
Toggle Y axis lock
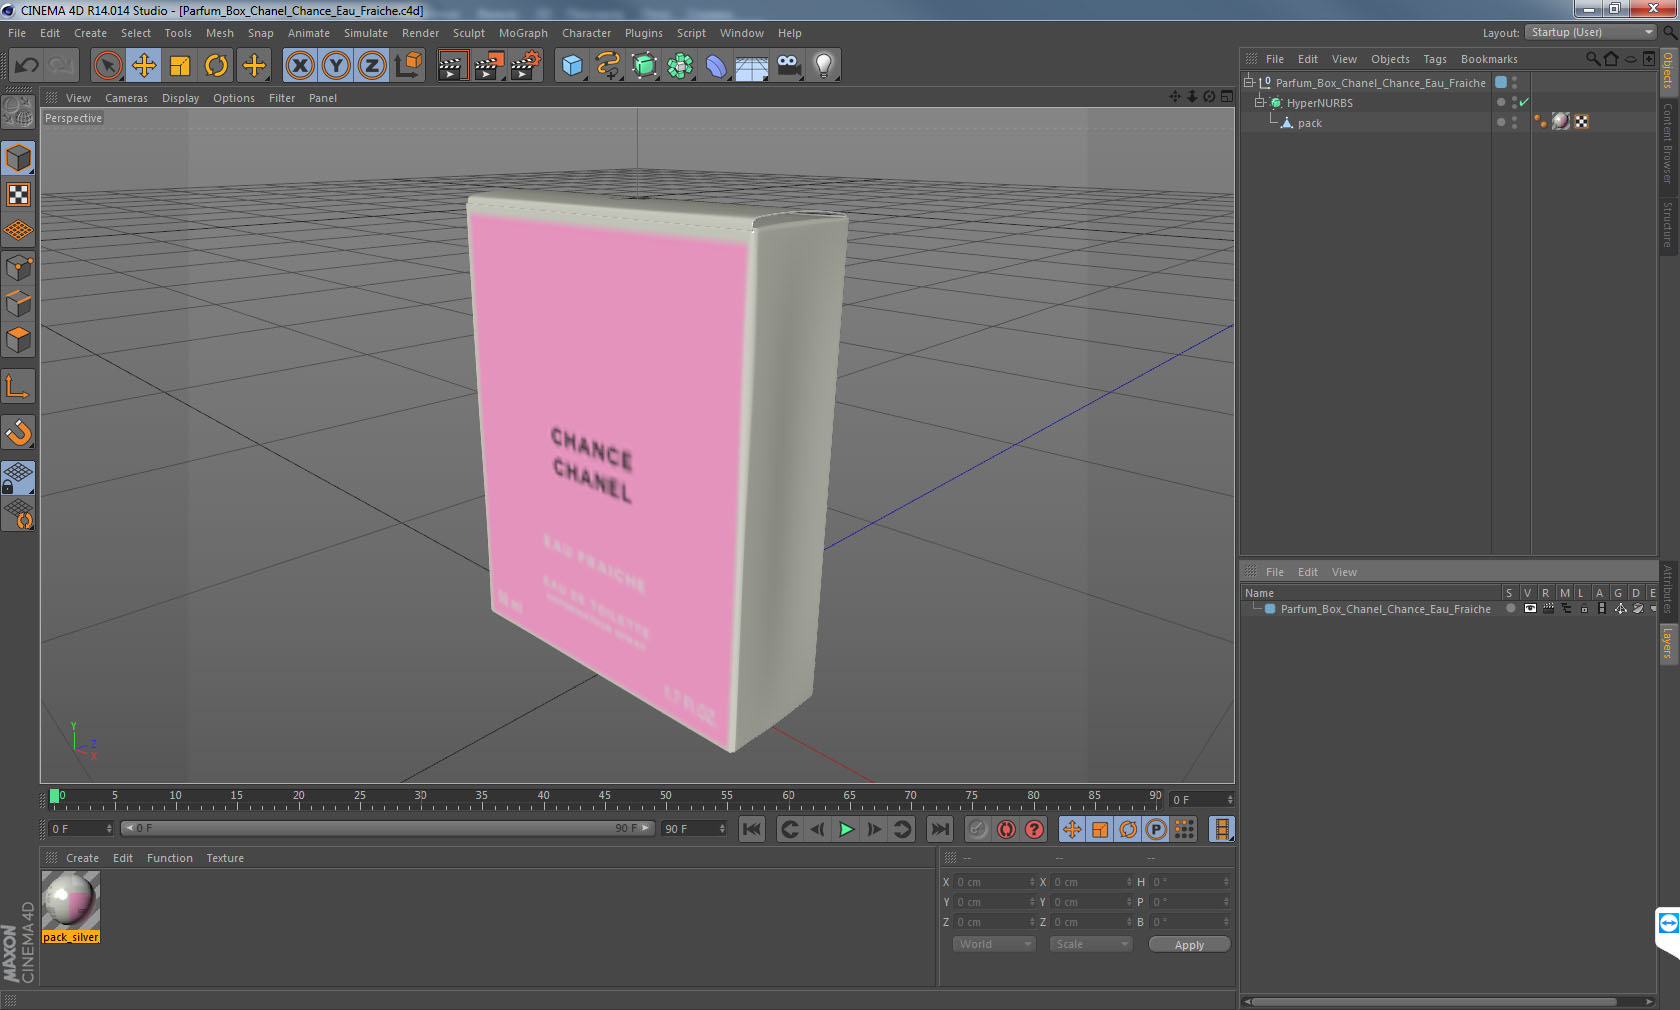point(336,66)
